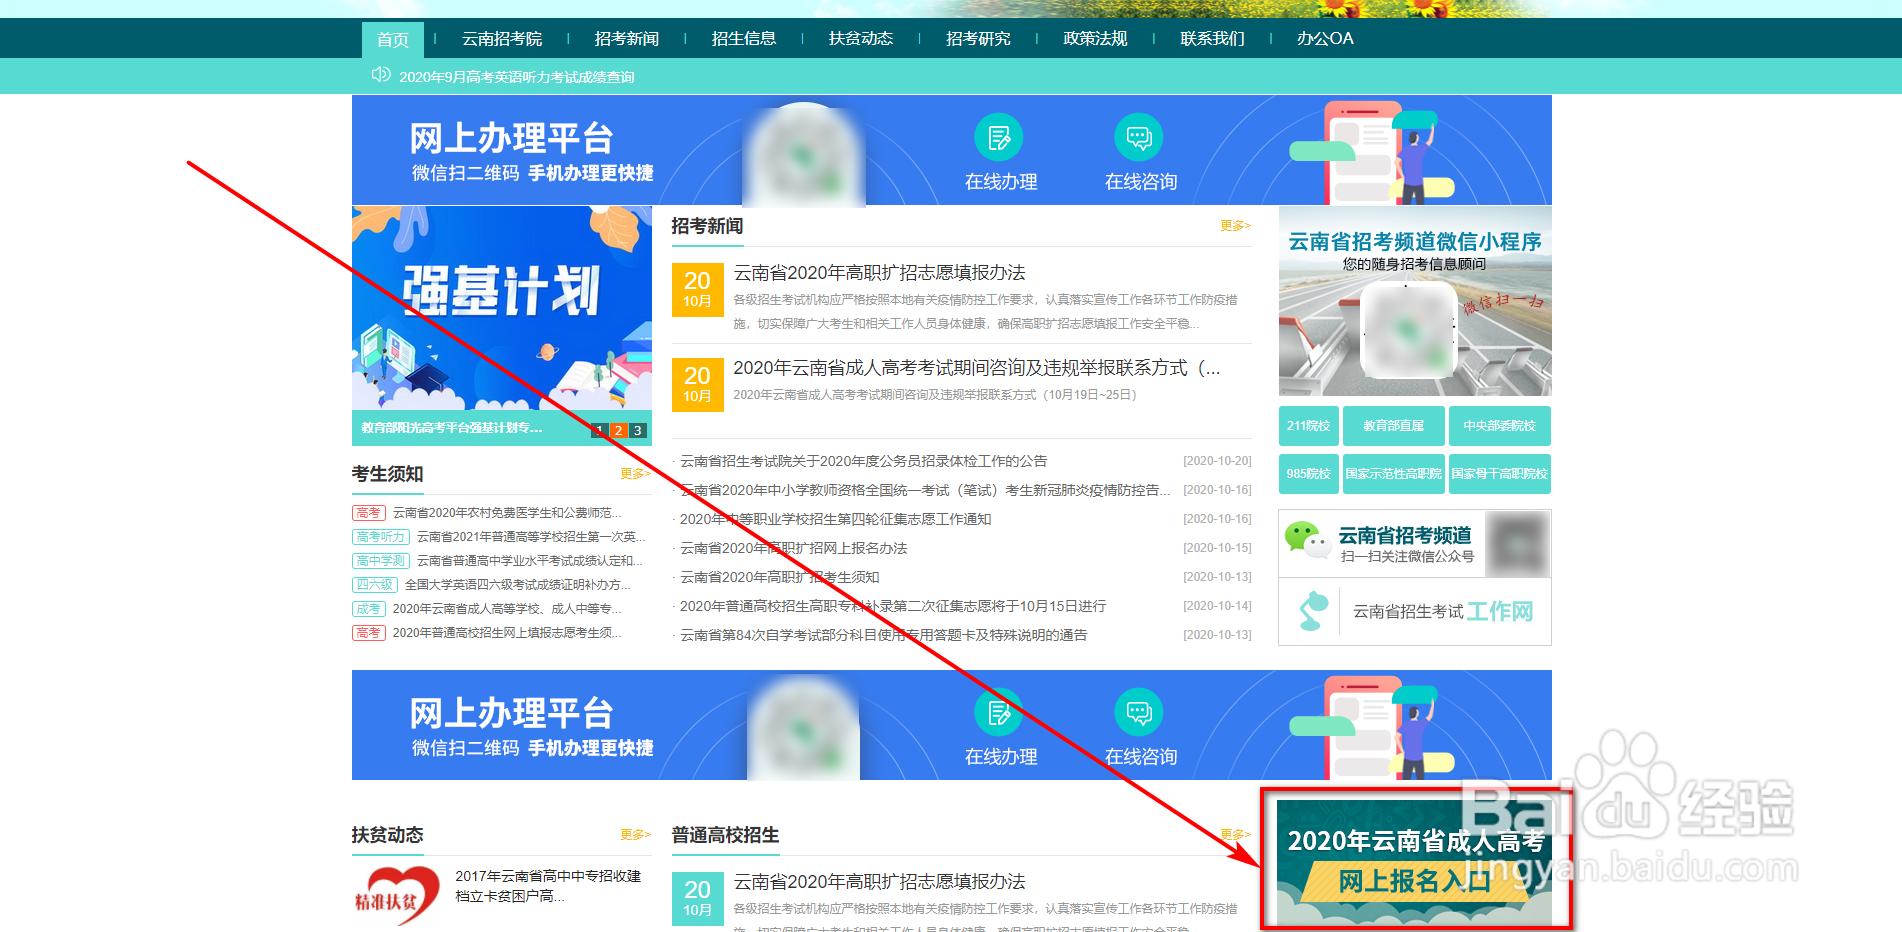Image resolution: width=1902 pixels, height=932 pixels.
Task: Go to 招考新闻 in the navigation bar
Action: 627,39
